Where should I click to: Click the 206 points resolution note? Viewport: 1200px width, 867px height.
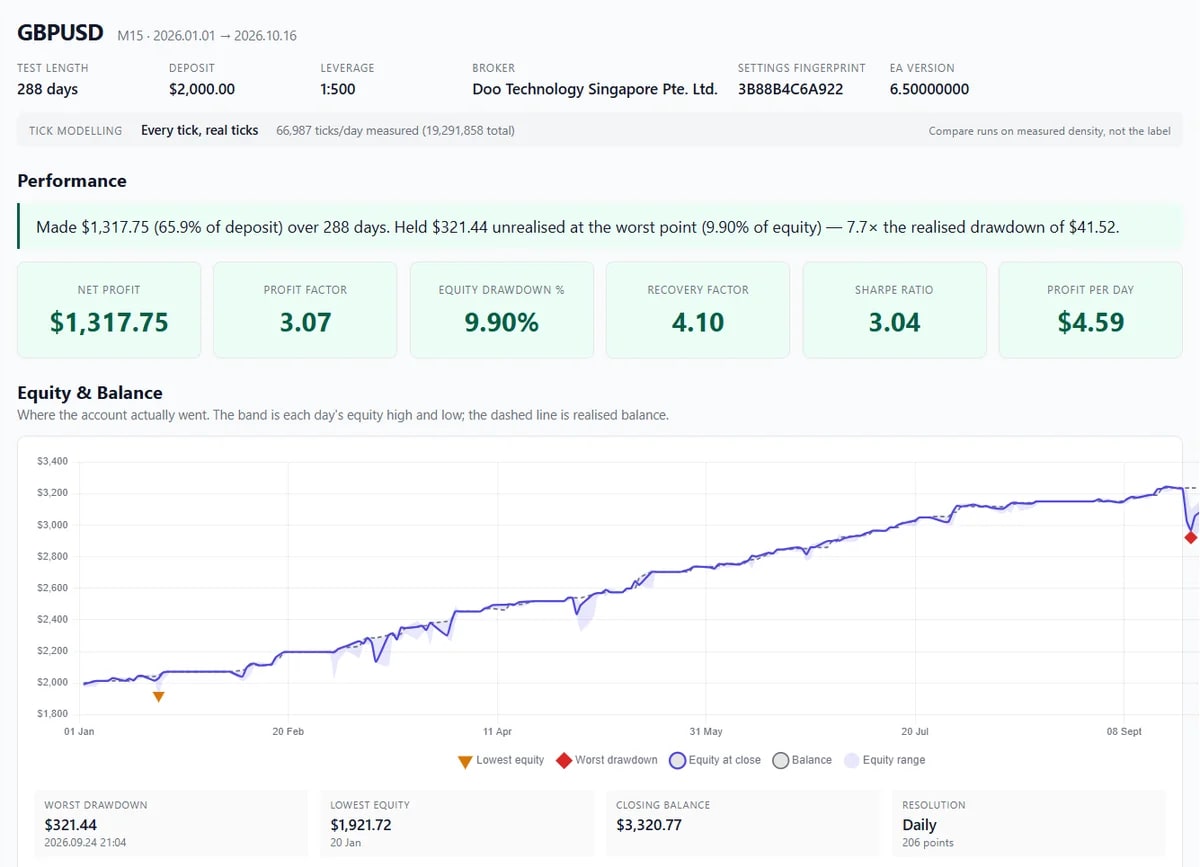click(x=928, y=843)
